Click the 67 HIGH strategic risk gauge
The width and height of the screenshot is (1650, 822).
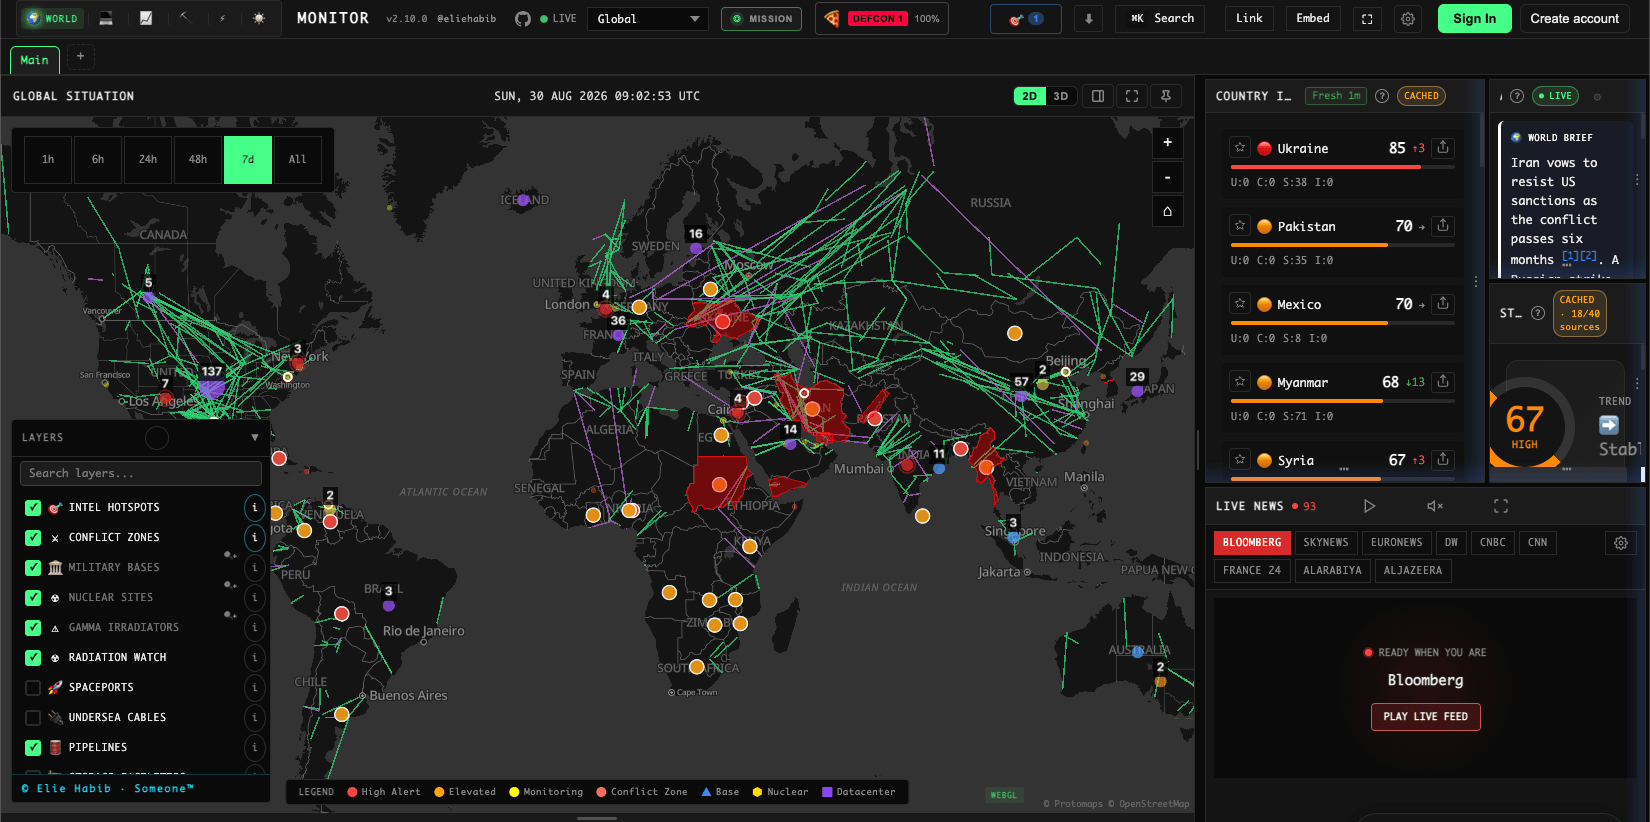pyautogui.click(x=1525, y=424)
